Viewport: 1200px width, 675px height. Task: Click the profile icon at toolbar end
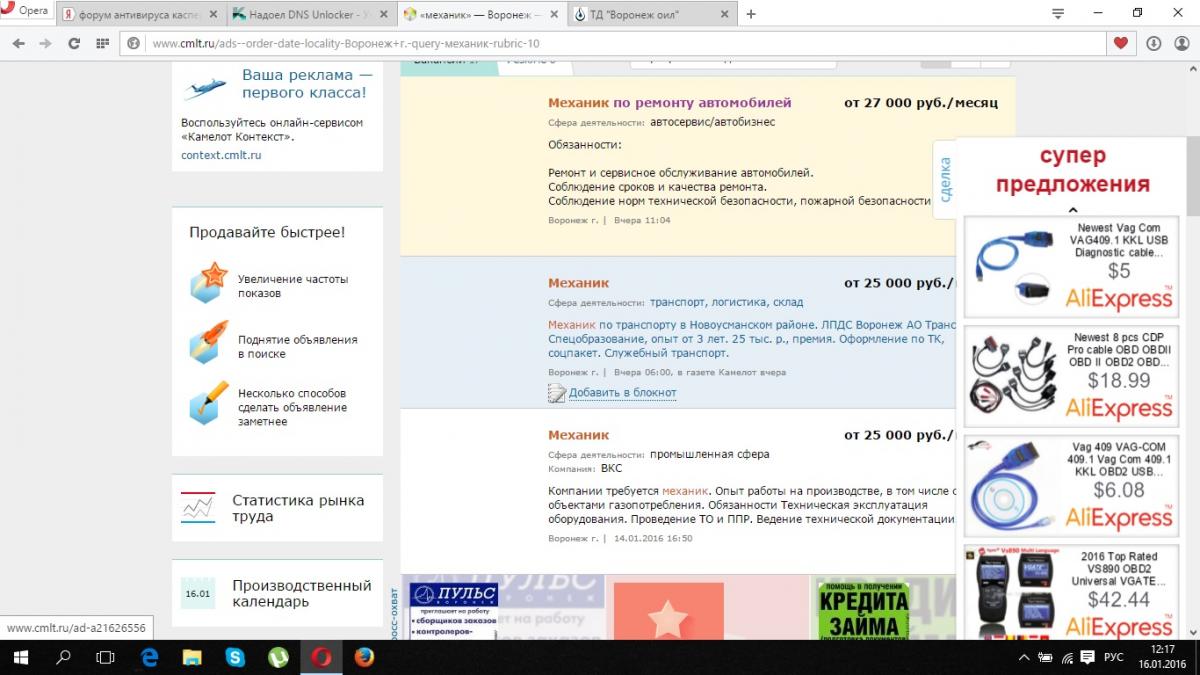1181,43
